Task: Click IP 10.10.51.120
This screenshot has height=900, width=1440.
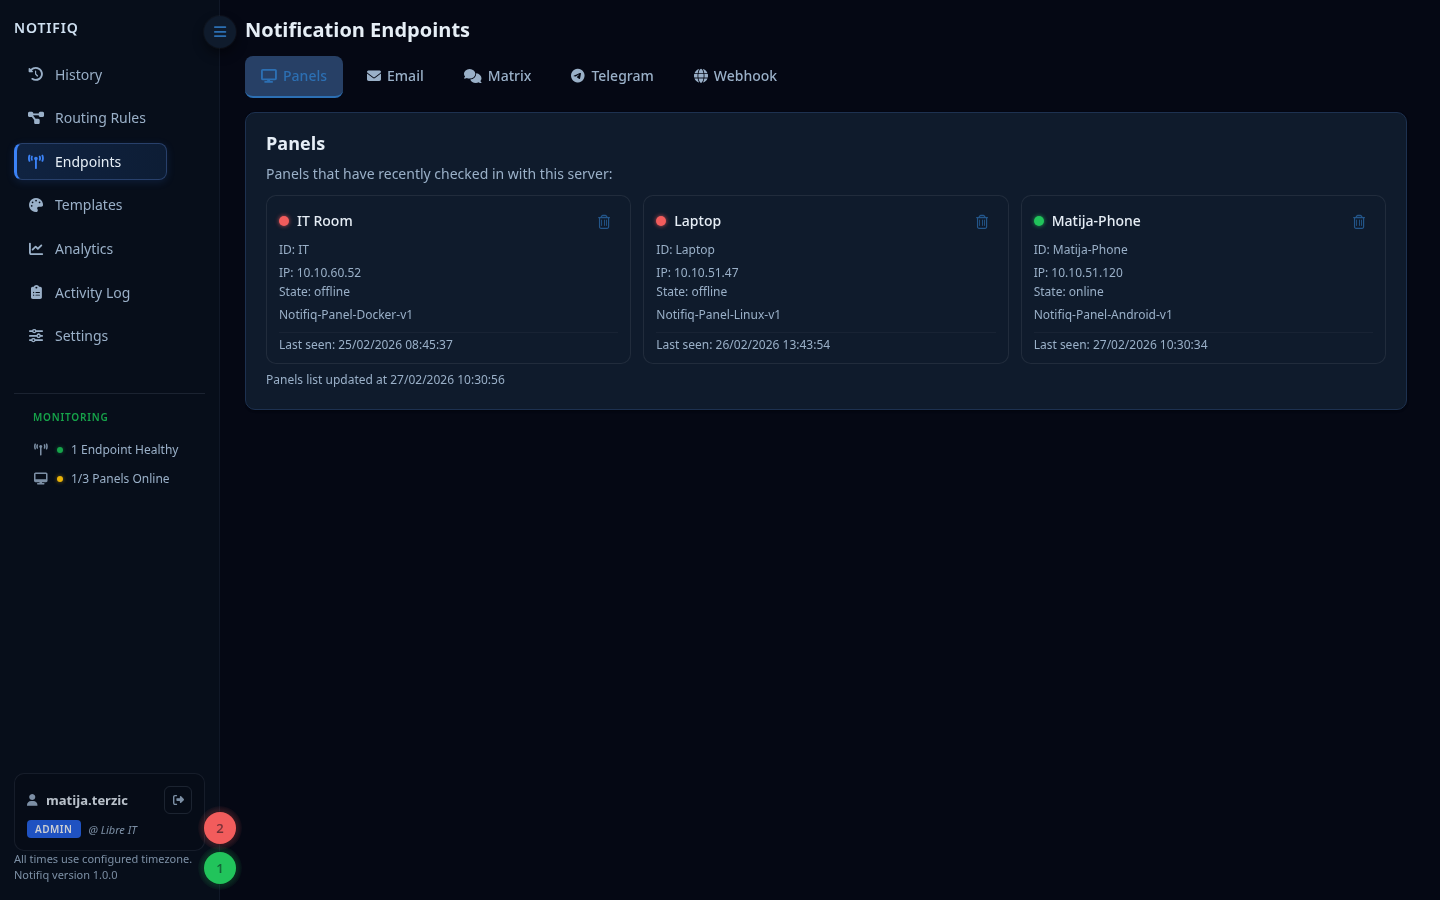Action: 1078,272
